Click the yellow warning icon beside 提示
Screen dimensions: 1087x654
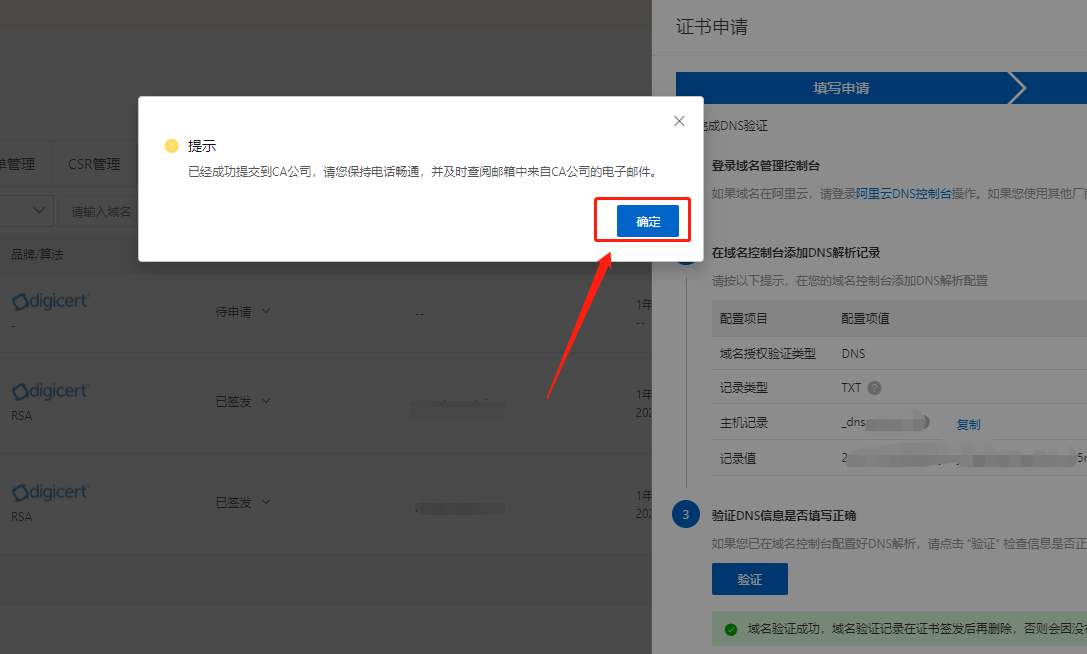tap(171, 146)
